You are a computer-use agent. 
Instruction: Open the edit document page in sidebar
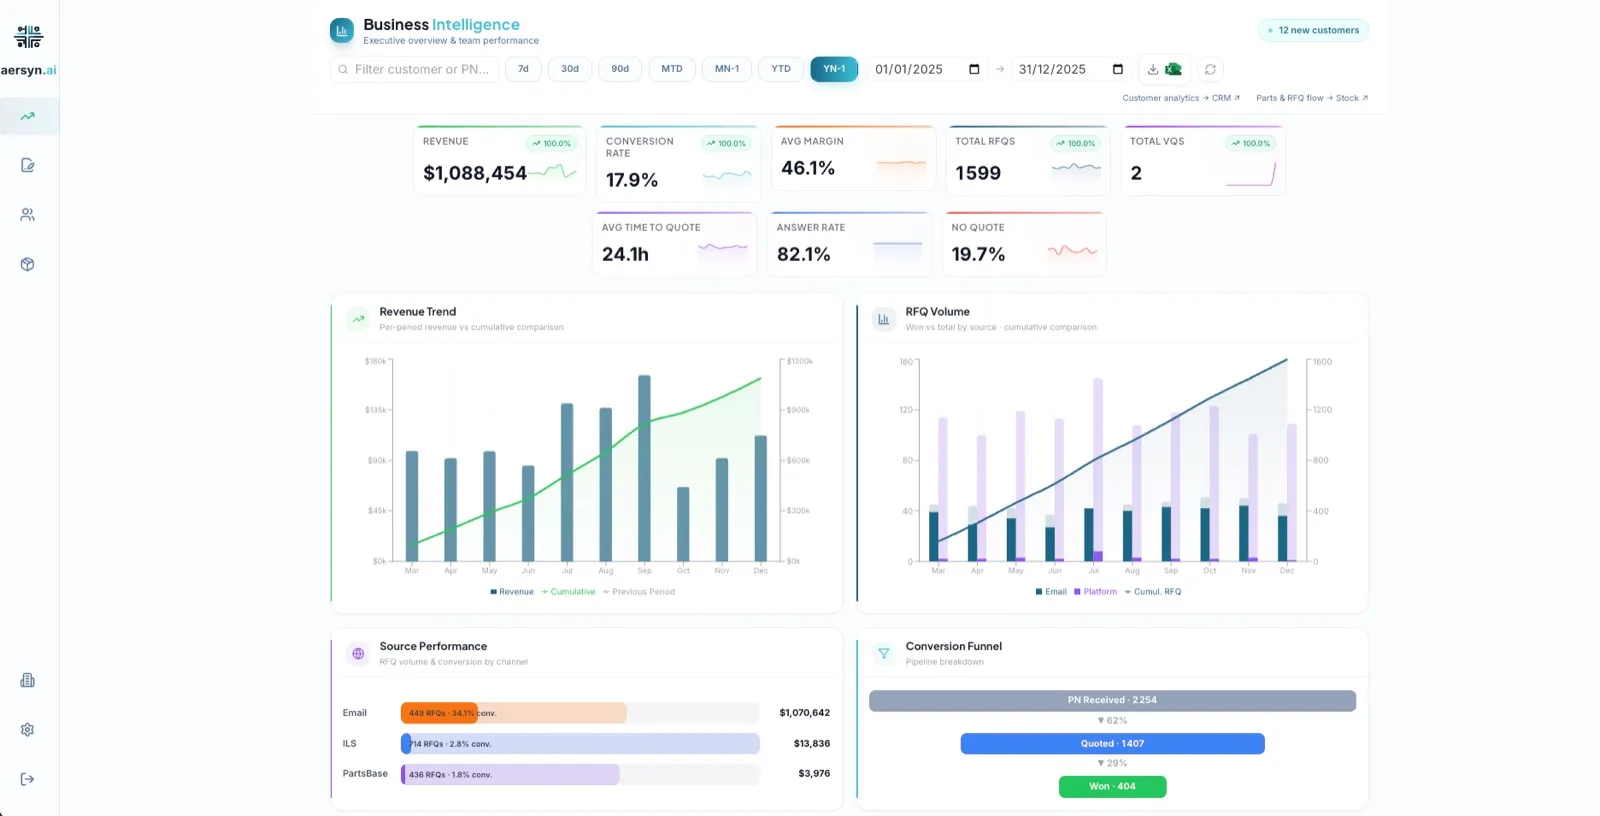point(28,165)
